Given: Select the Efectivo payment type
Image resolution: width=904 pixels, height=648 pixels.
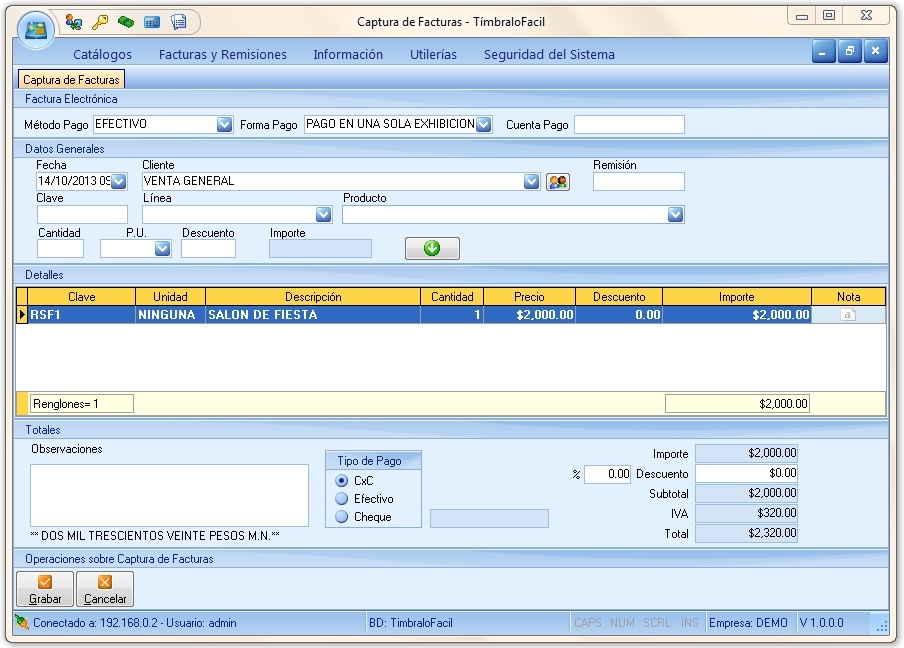Looking at the screenshot, I should tap(342, 499).
